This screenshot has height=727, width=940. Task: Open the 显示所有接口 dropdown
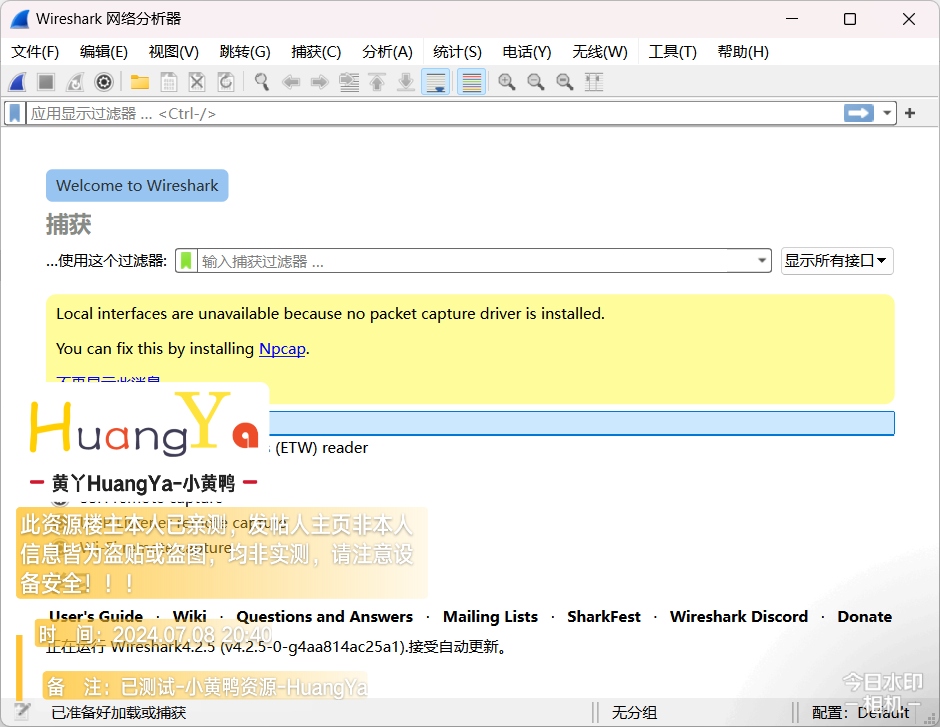point(836,261)
